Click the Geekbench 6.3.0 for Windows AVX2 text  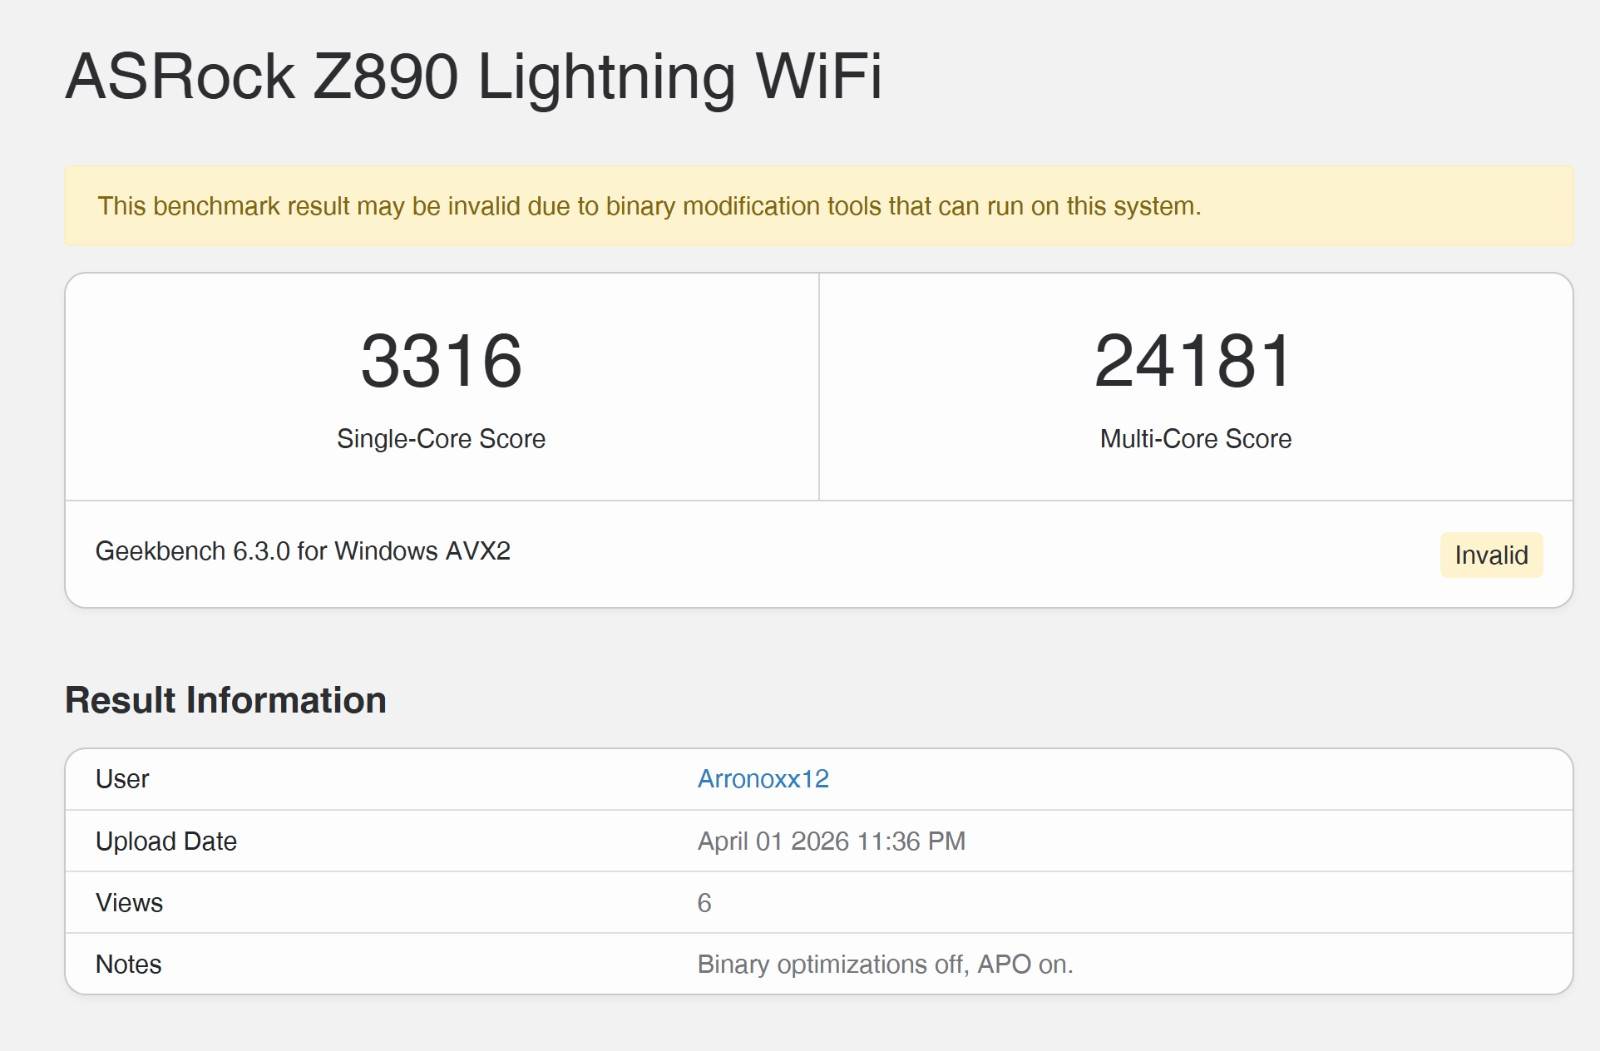[302, 551]
